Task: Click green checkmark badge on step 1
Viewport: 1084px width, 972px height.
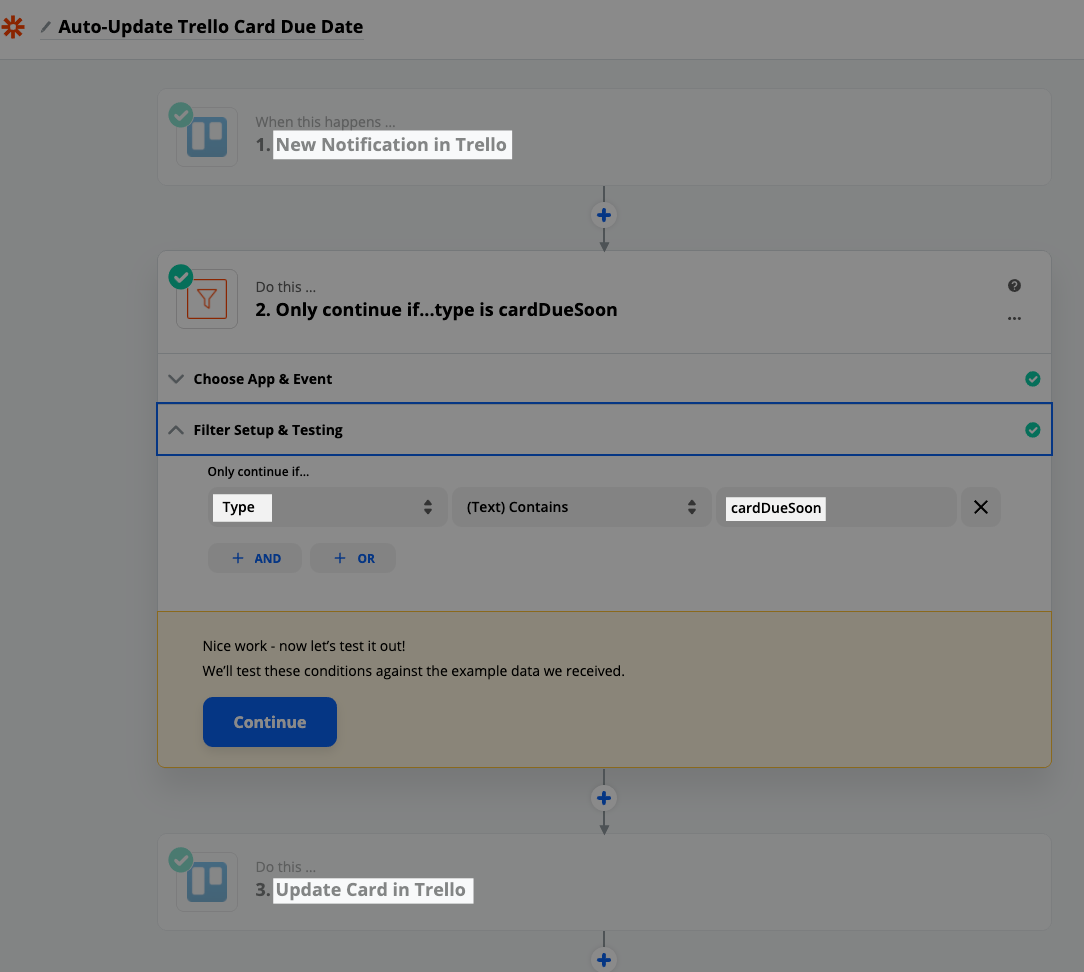Action: (181, 115)
